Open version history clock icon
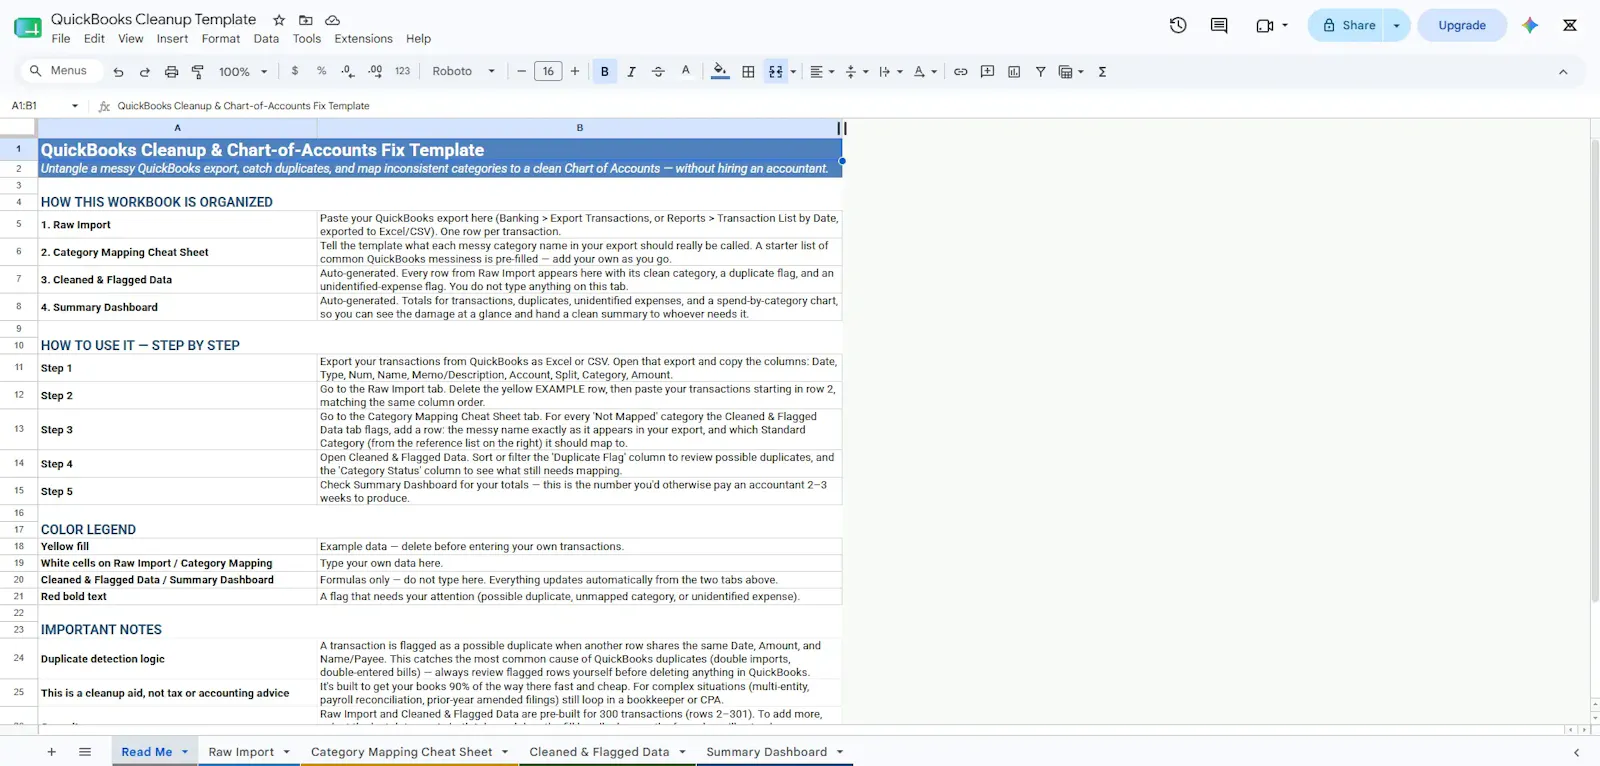The height and width of the screenshot is (766, 1600). click(x=1178, y=25)
